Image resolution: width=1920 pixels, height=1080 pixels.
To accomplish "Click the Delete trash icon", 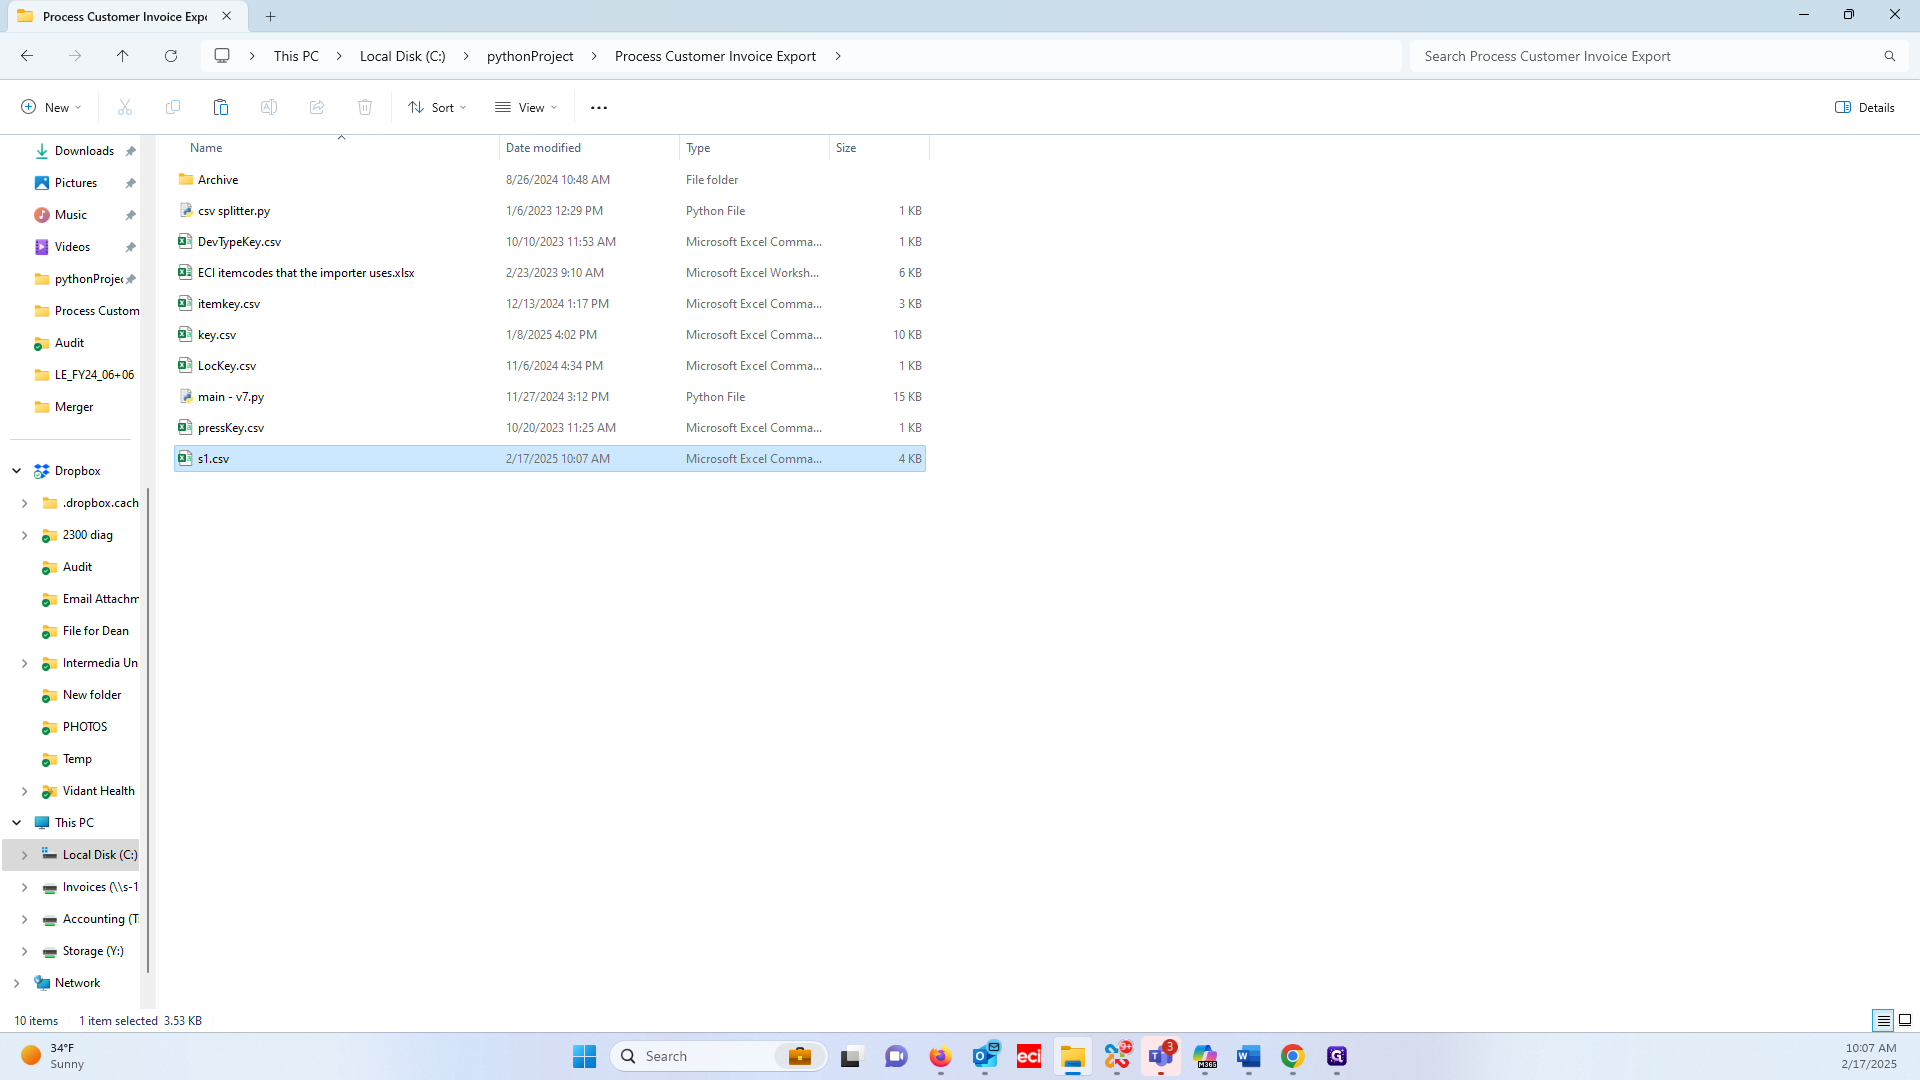I will pos(365,107).
